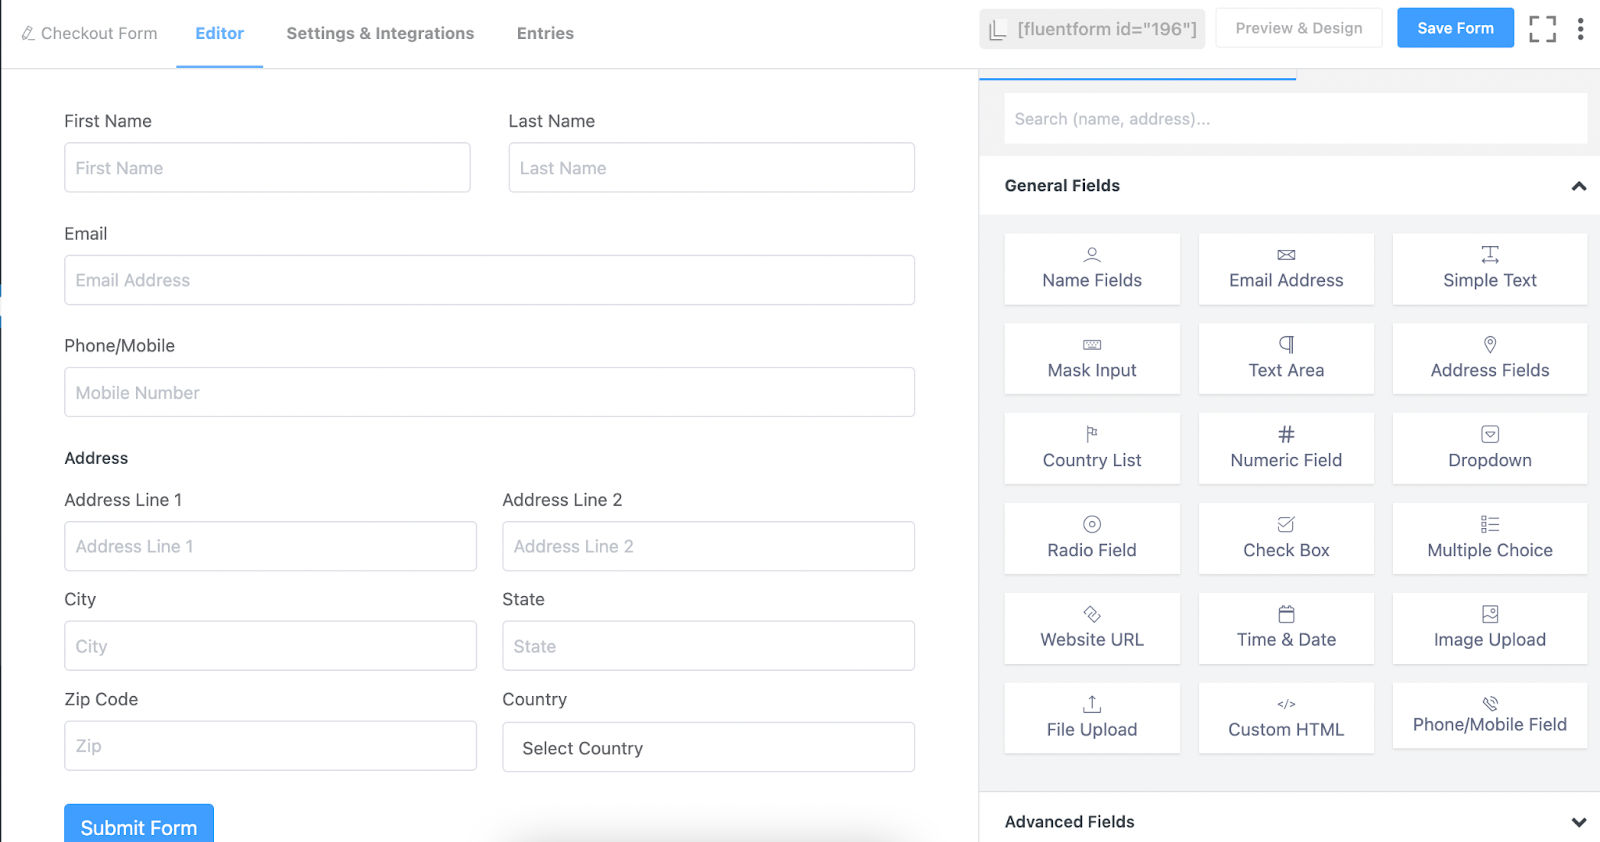Add the Numeric Field hash icon
This screenshot has height=842, width=1600.
(1286, 434)
